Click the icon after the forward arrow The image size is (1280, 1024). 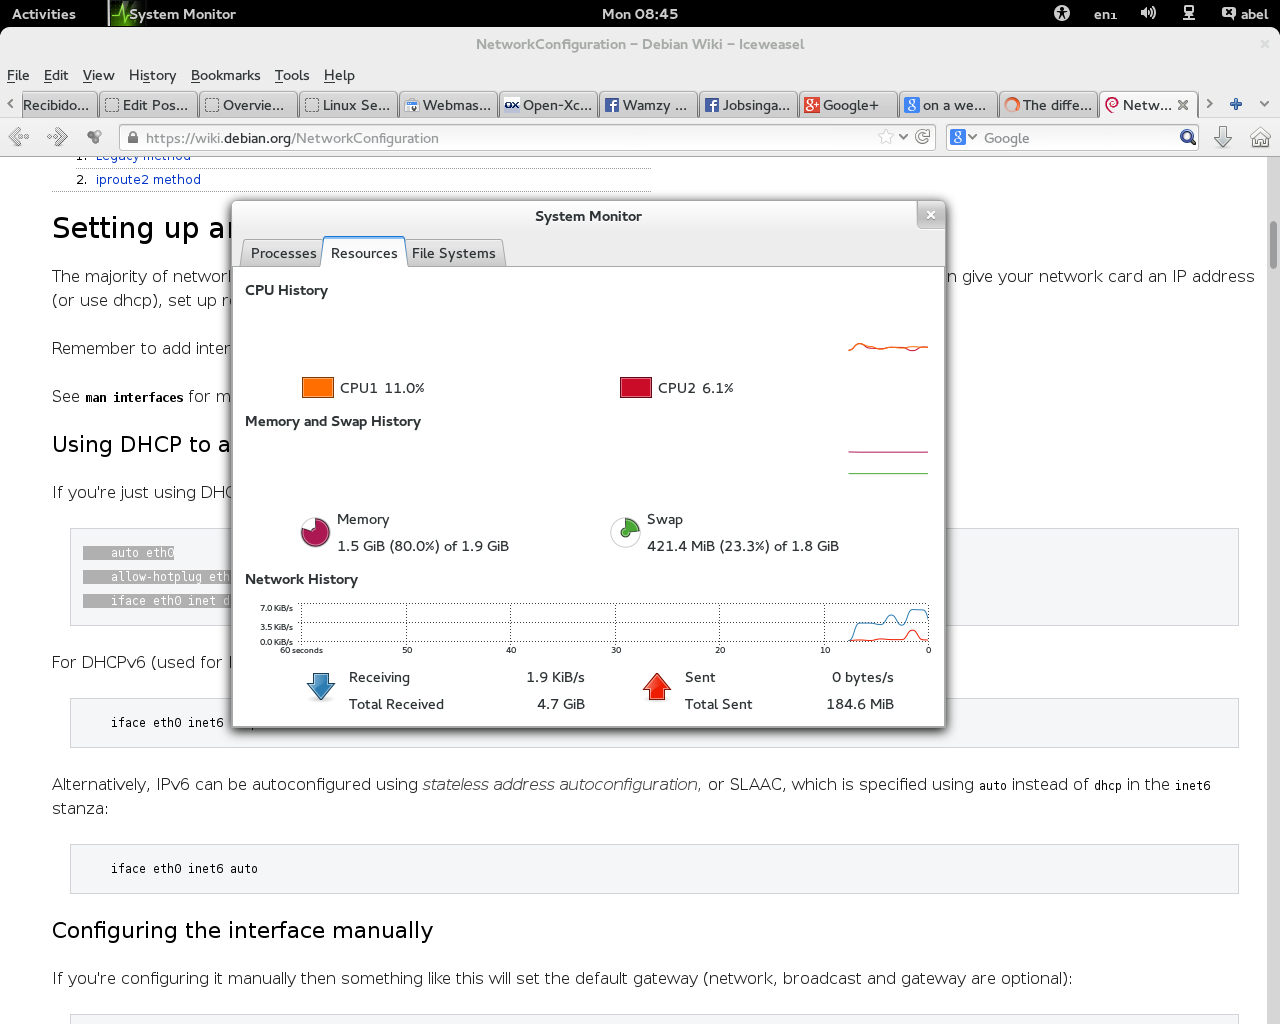point(94,137)
